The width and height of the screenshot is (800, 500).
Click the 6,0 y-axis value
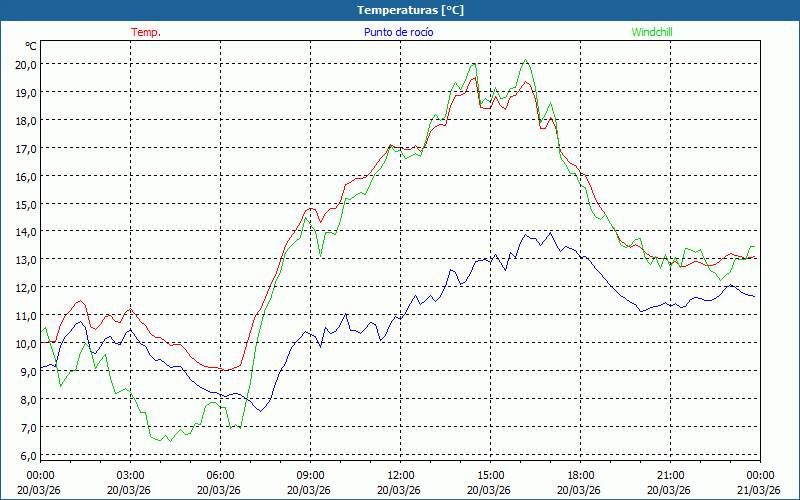[x=25, y=456]
